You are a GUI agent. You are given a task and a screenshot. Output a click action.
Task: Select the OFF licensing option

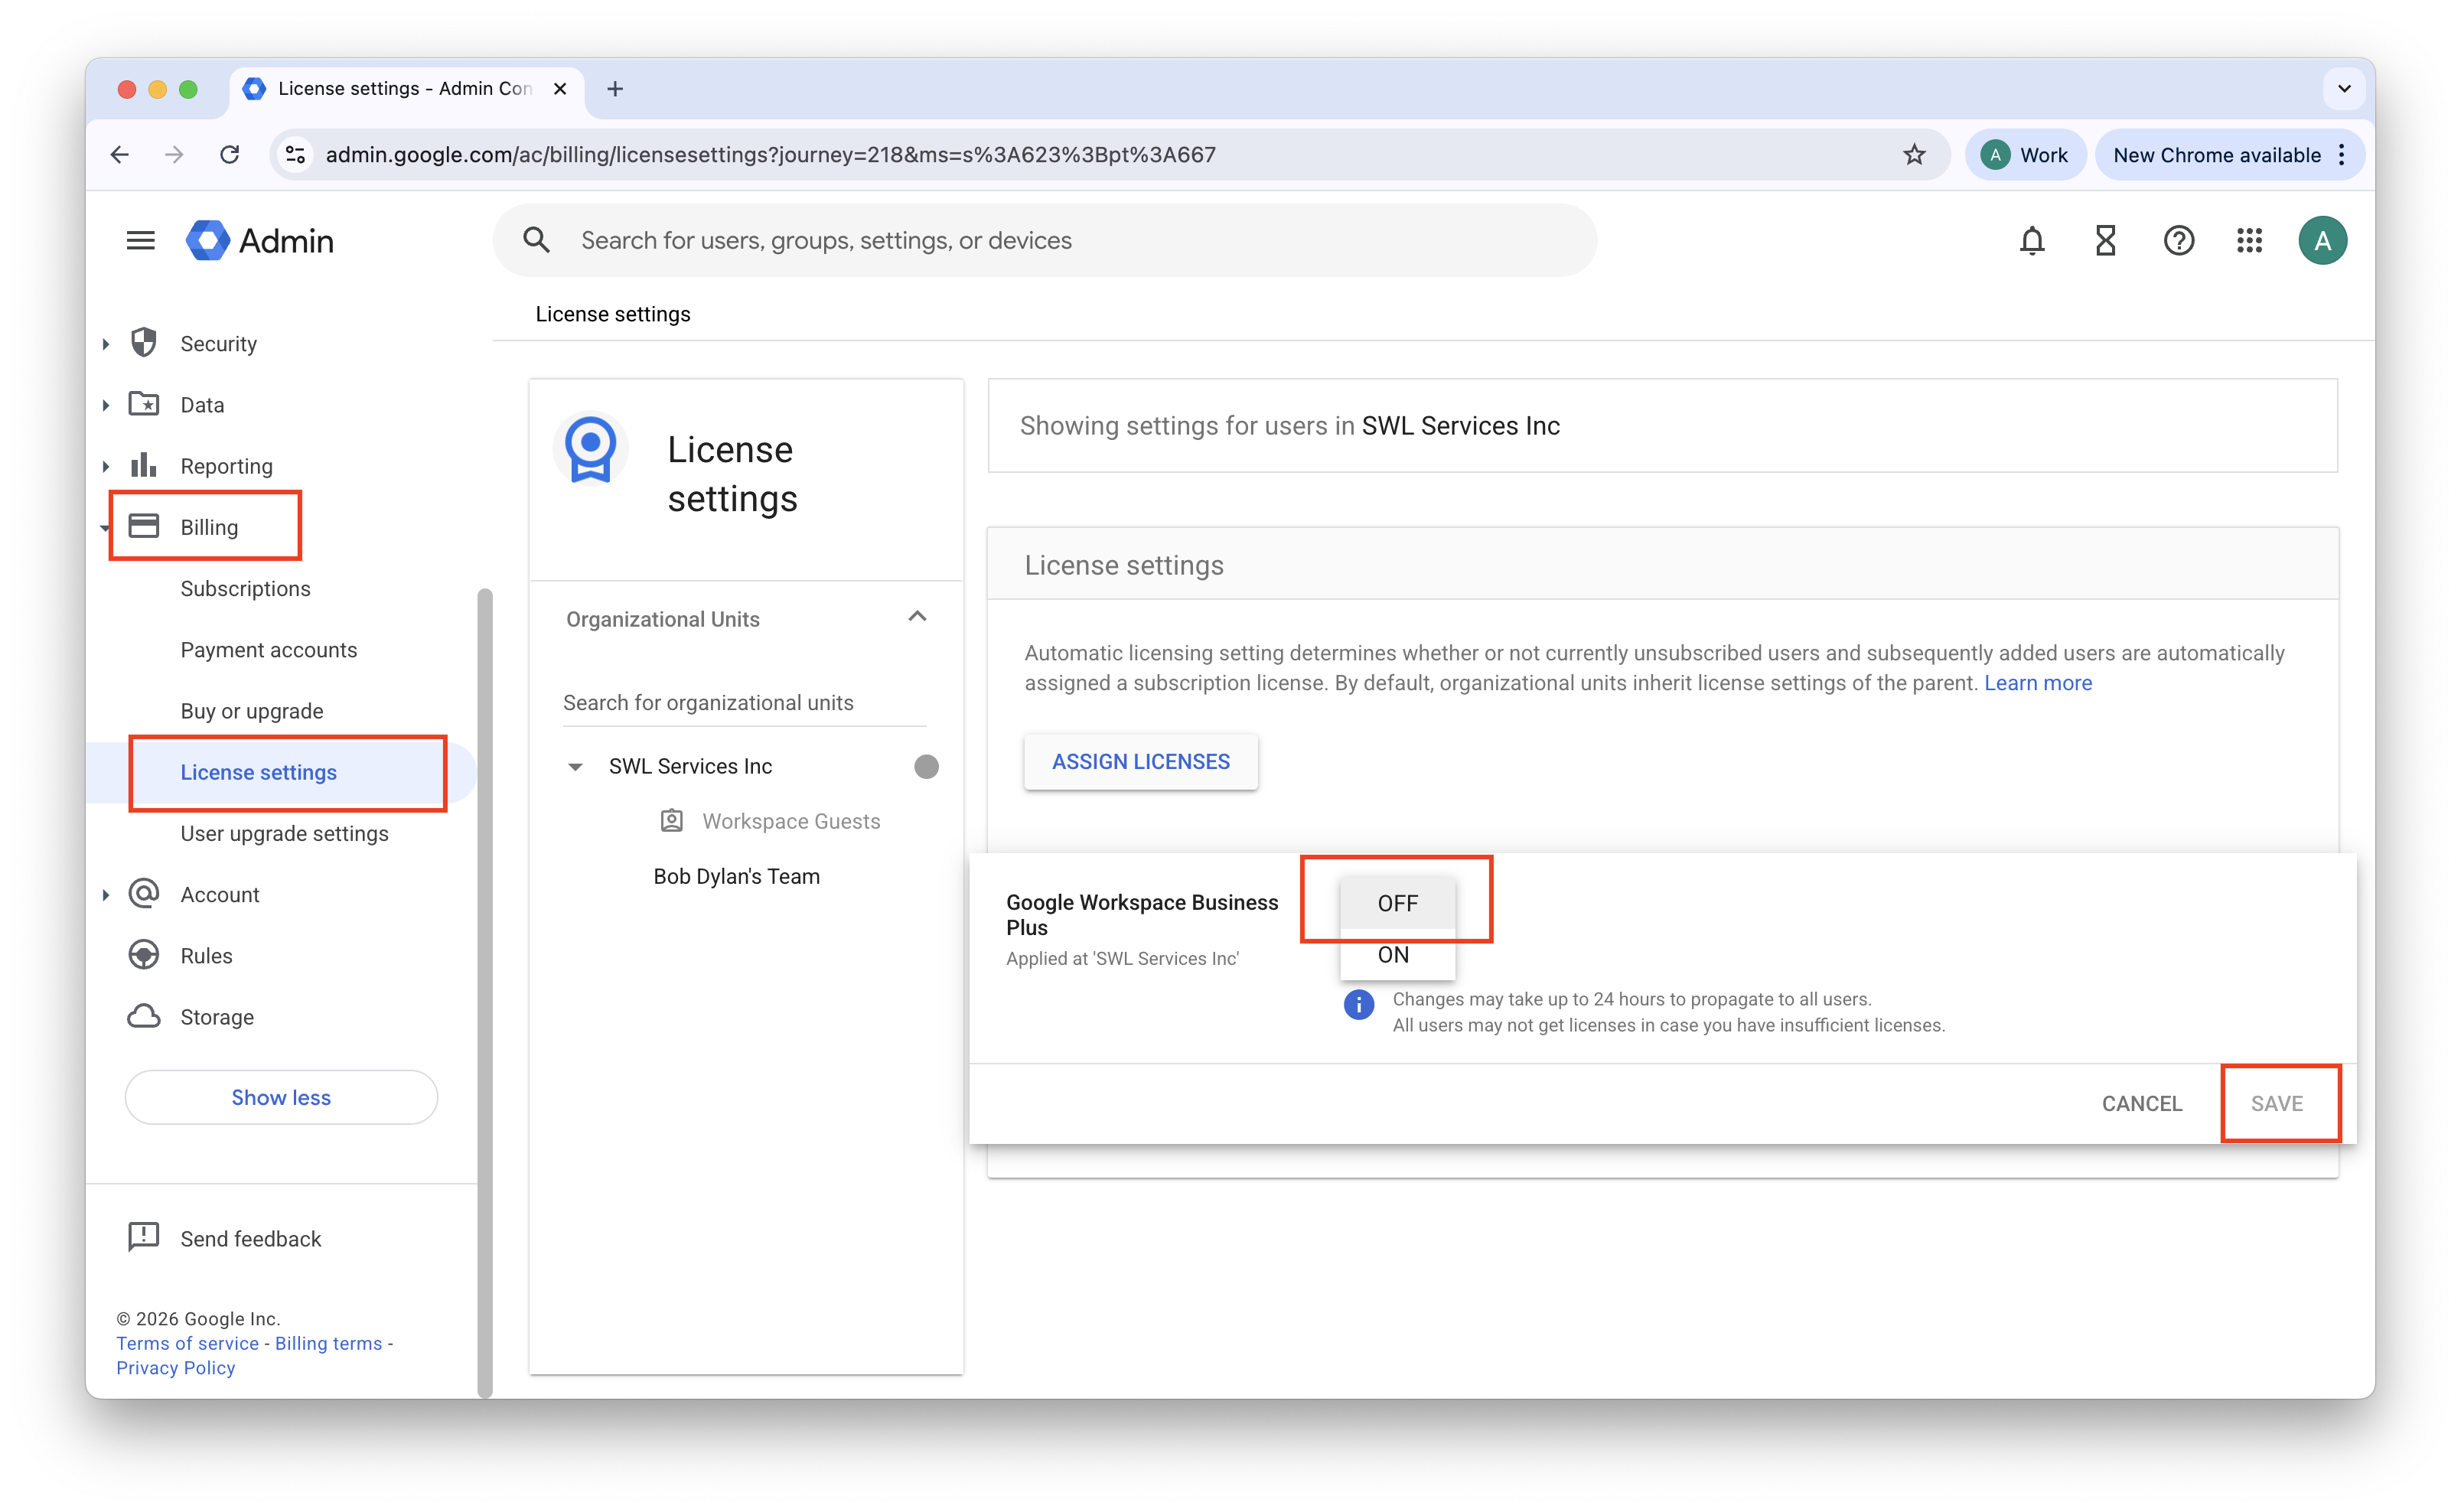coord(1397,903)
